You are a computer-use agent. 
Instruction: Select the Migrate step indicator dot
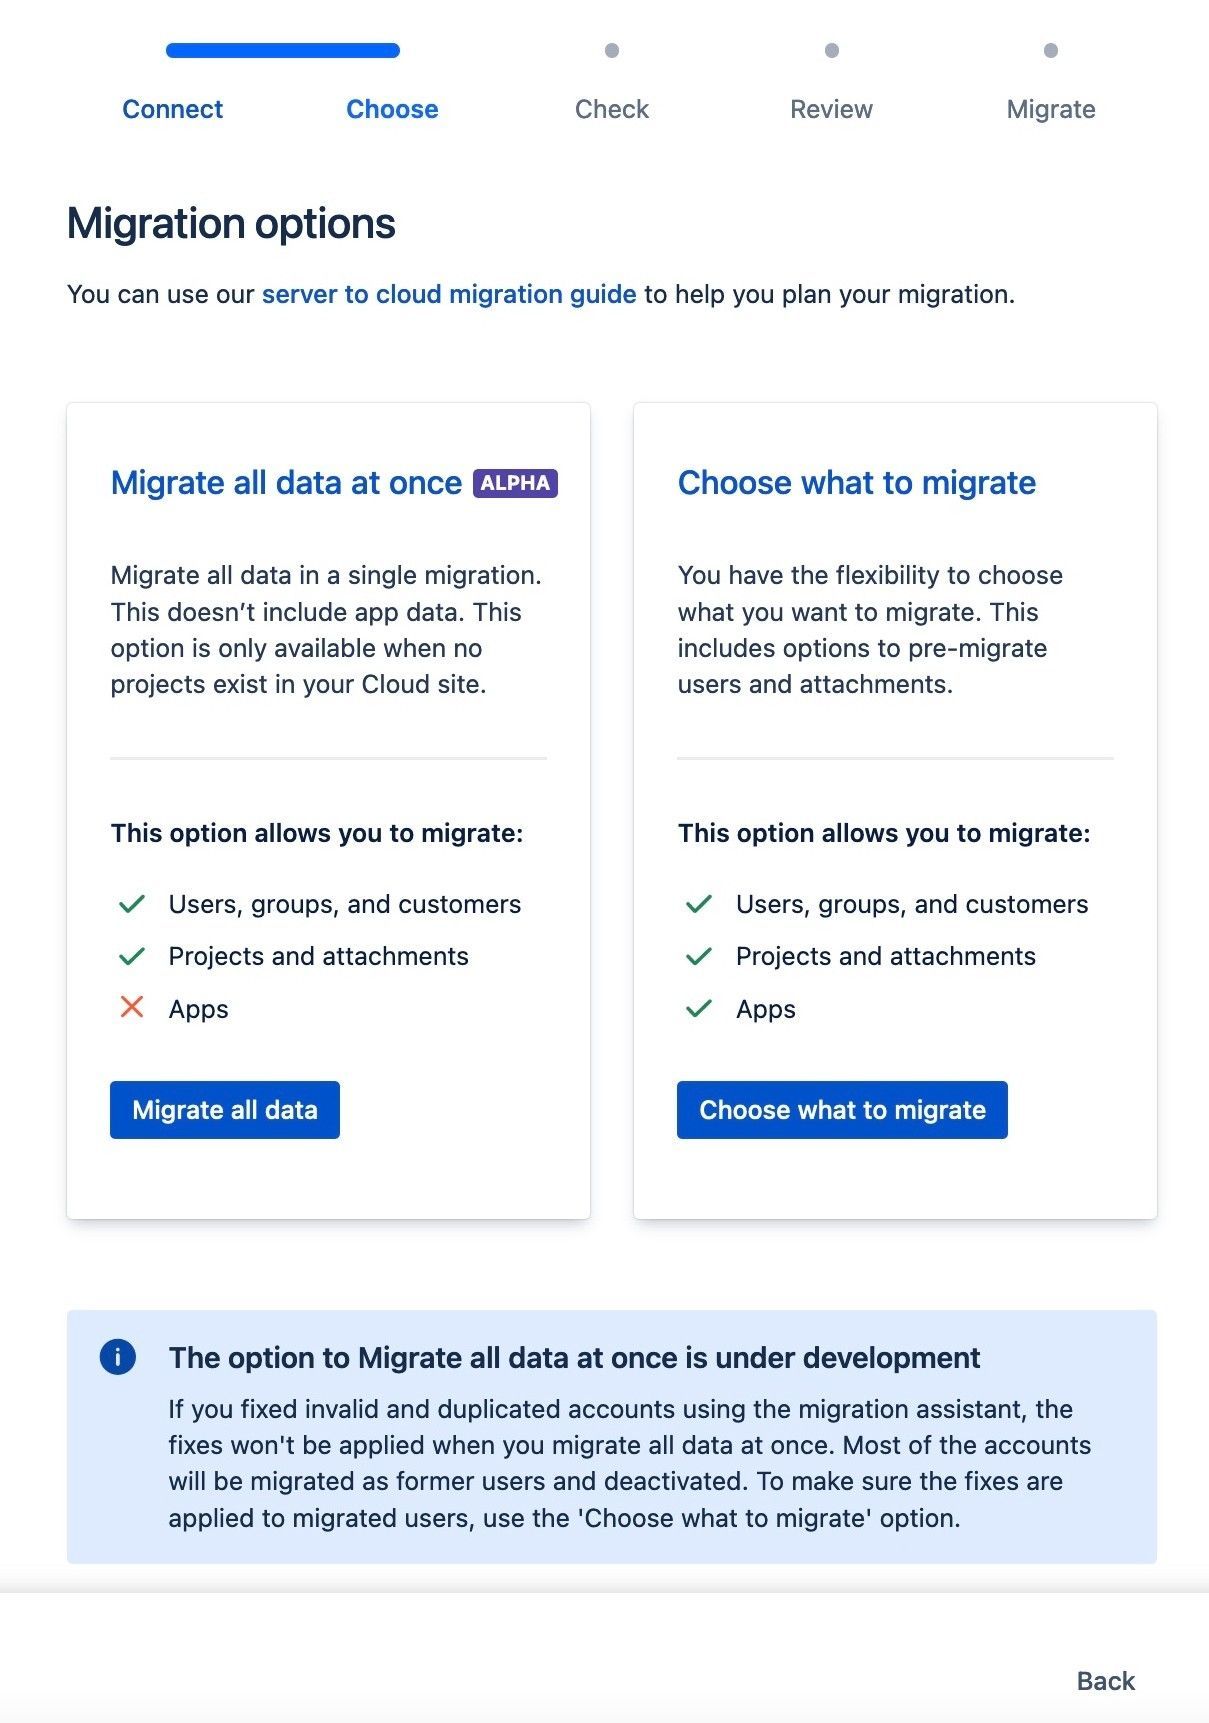(1050, 48)
